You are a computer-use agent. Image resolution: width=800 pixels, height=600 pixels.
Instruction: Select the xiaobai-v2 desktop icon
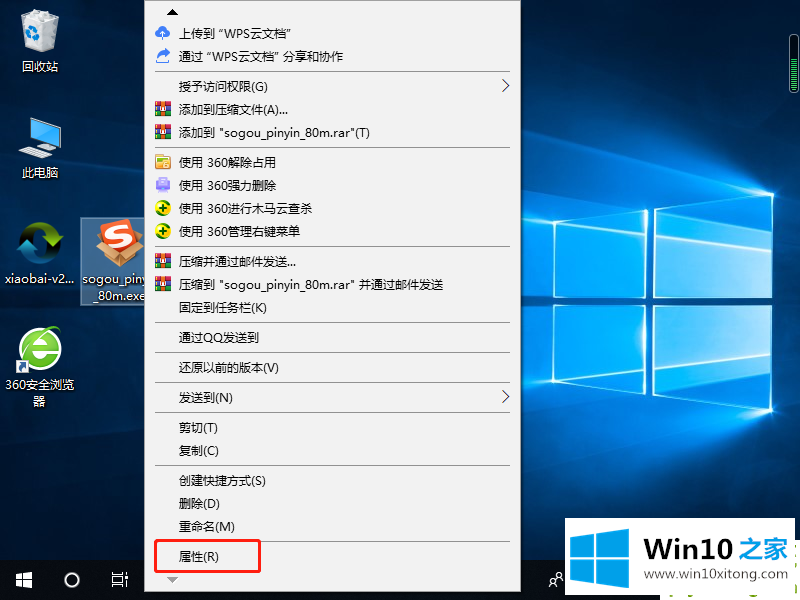coord(40,254)
